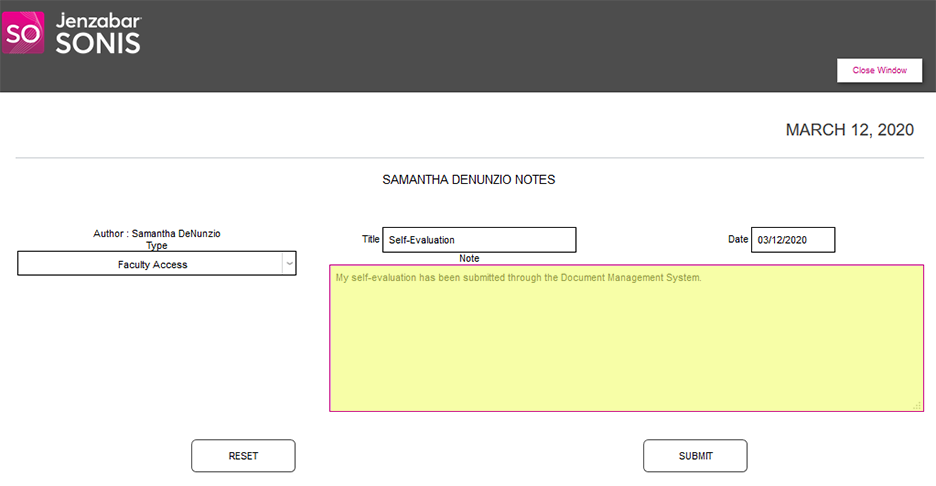936x486 pixels.
Task: Click the Title field label
Action: click(370, 239)
